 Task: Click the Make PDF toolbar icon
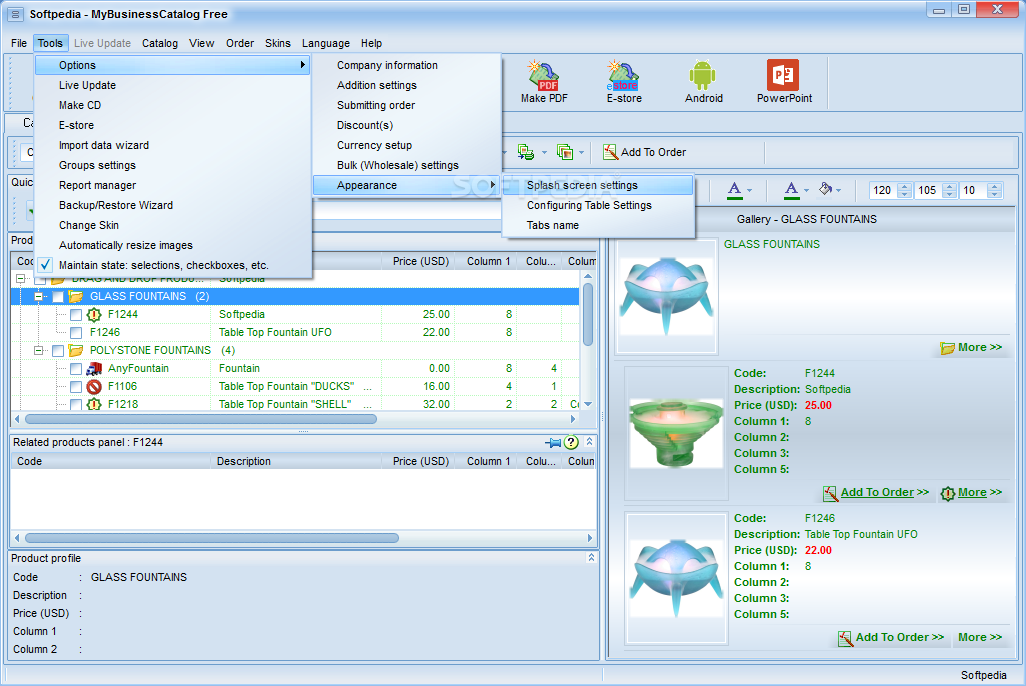point(544,82)
